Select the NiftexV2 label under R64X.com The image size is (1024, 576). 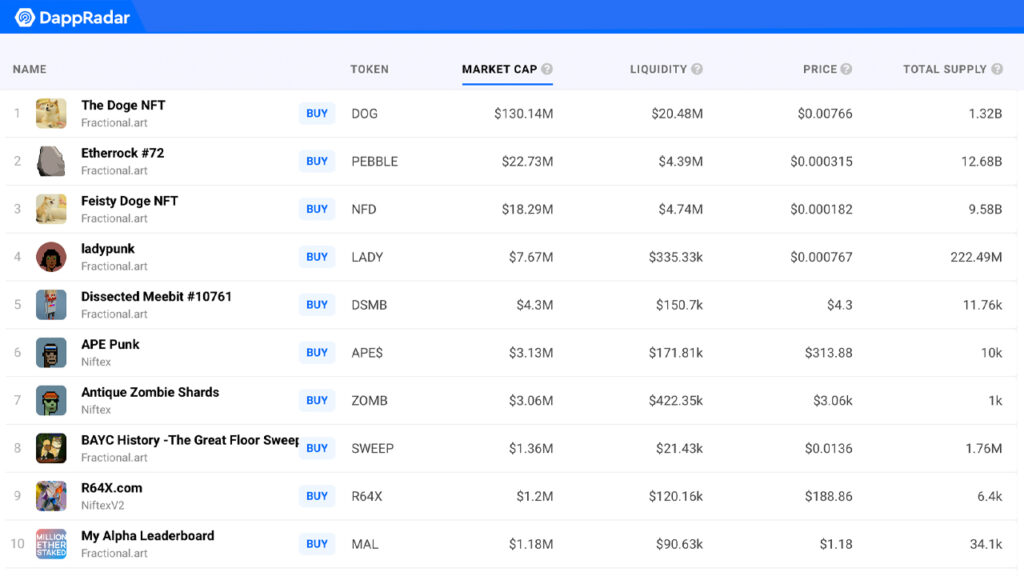(103, 505)
